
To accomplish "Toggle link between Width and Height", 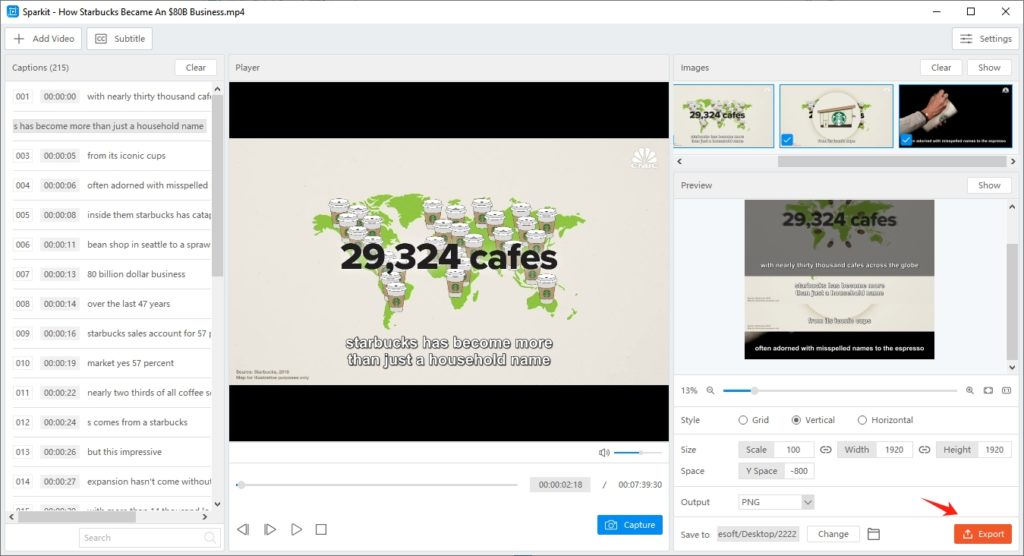I will click(x=924, y=450).
